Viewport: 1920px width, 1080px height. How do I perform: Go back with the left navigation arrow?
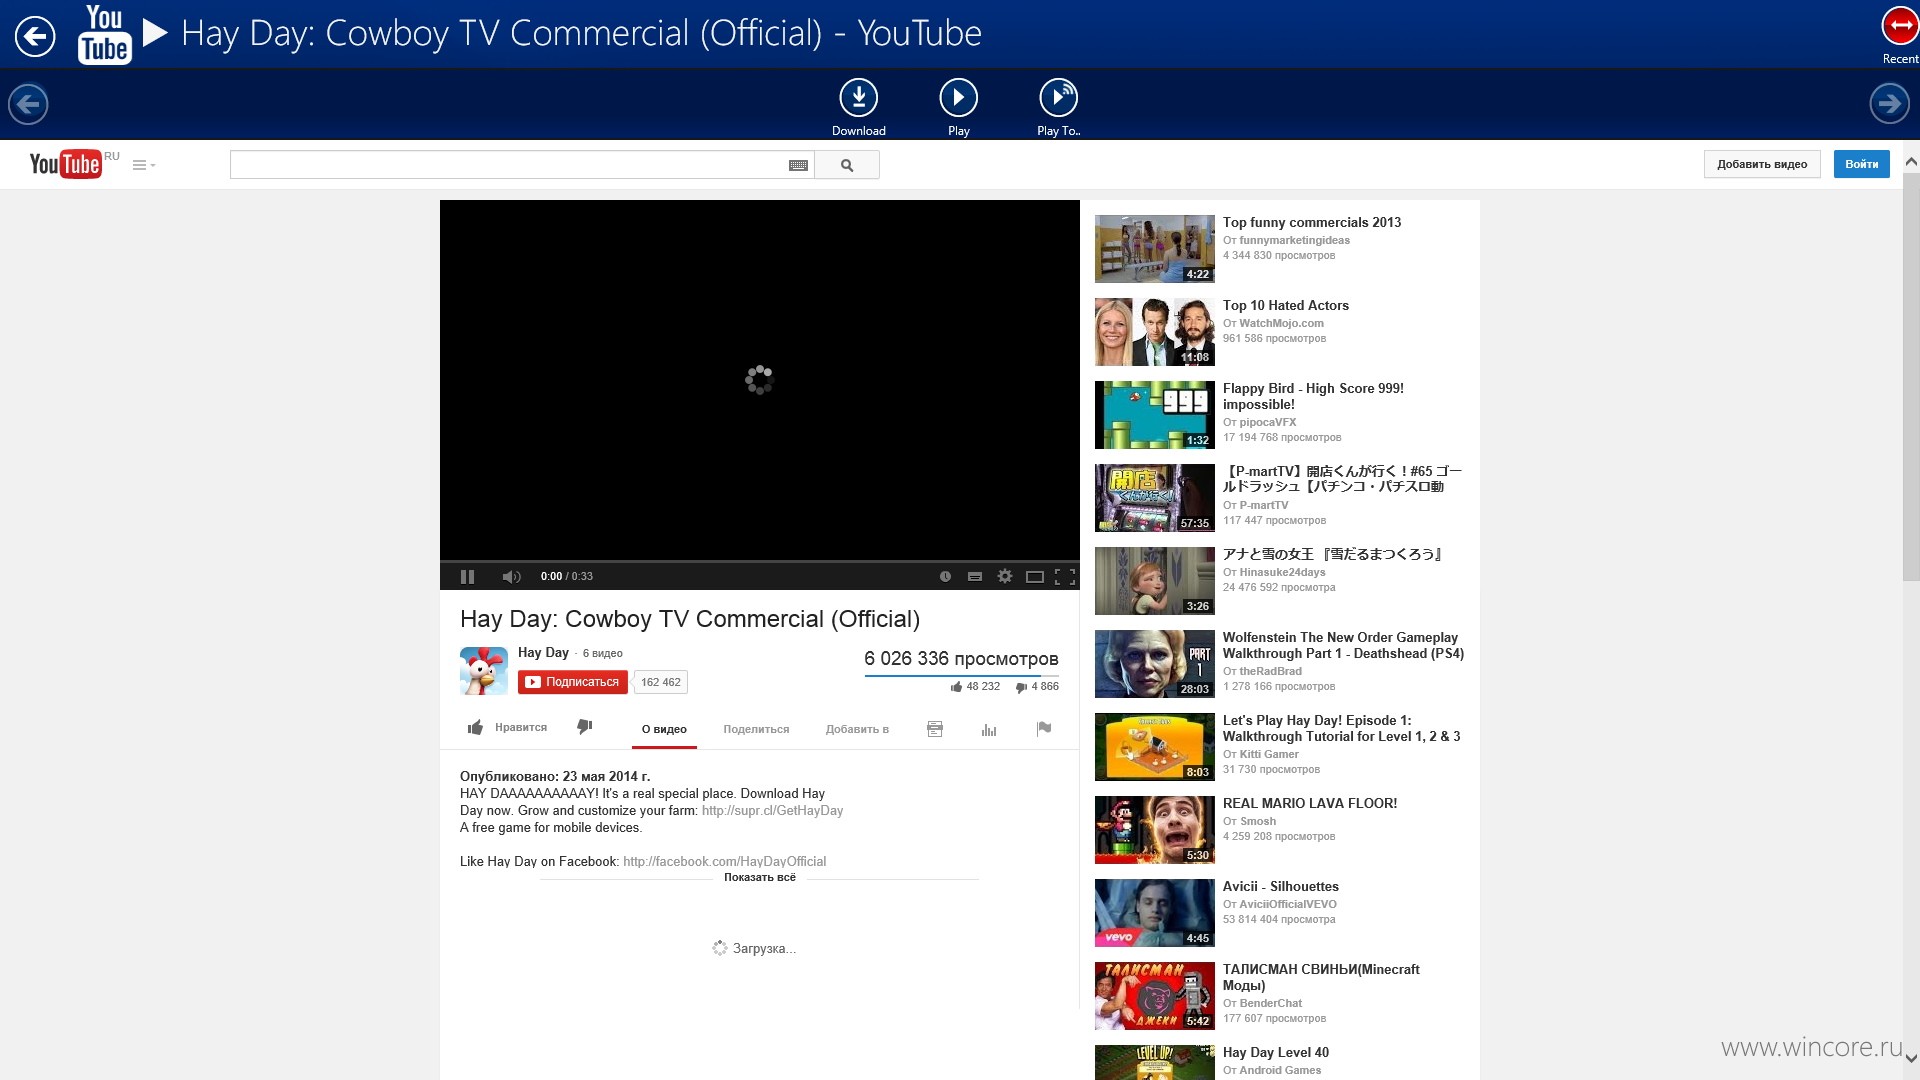click(x=28, y=103)
